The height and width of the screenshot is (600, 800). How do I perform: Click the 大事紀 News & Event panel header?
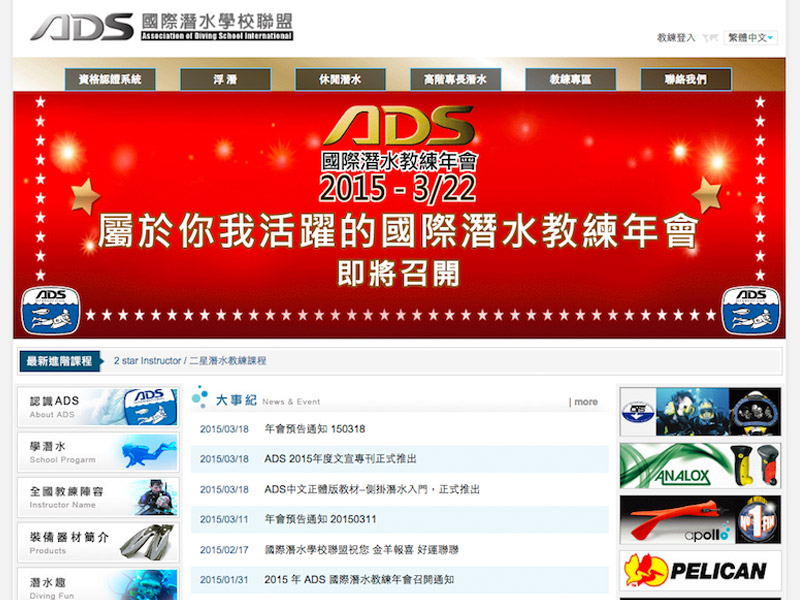click(238, 399)
